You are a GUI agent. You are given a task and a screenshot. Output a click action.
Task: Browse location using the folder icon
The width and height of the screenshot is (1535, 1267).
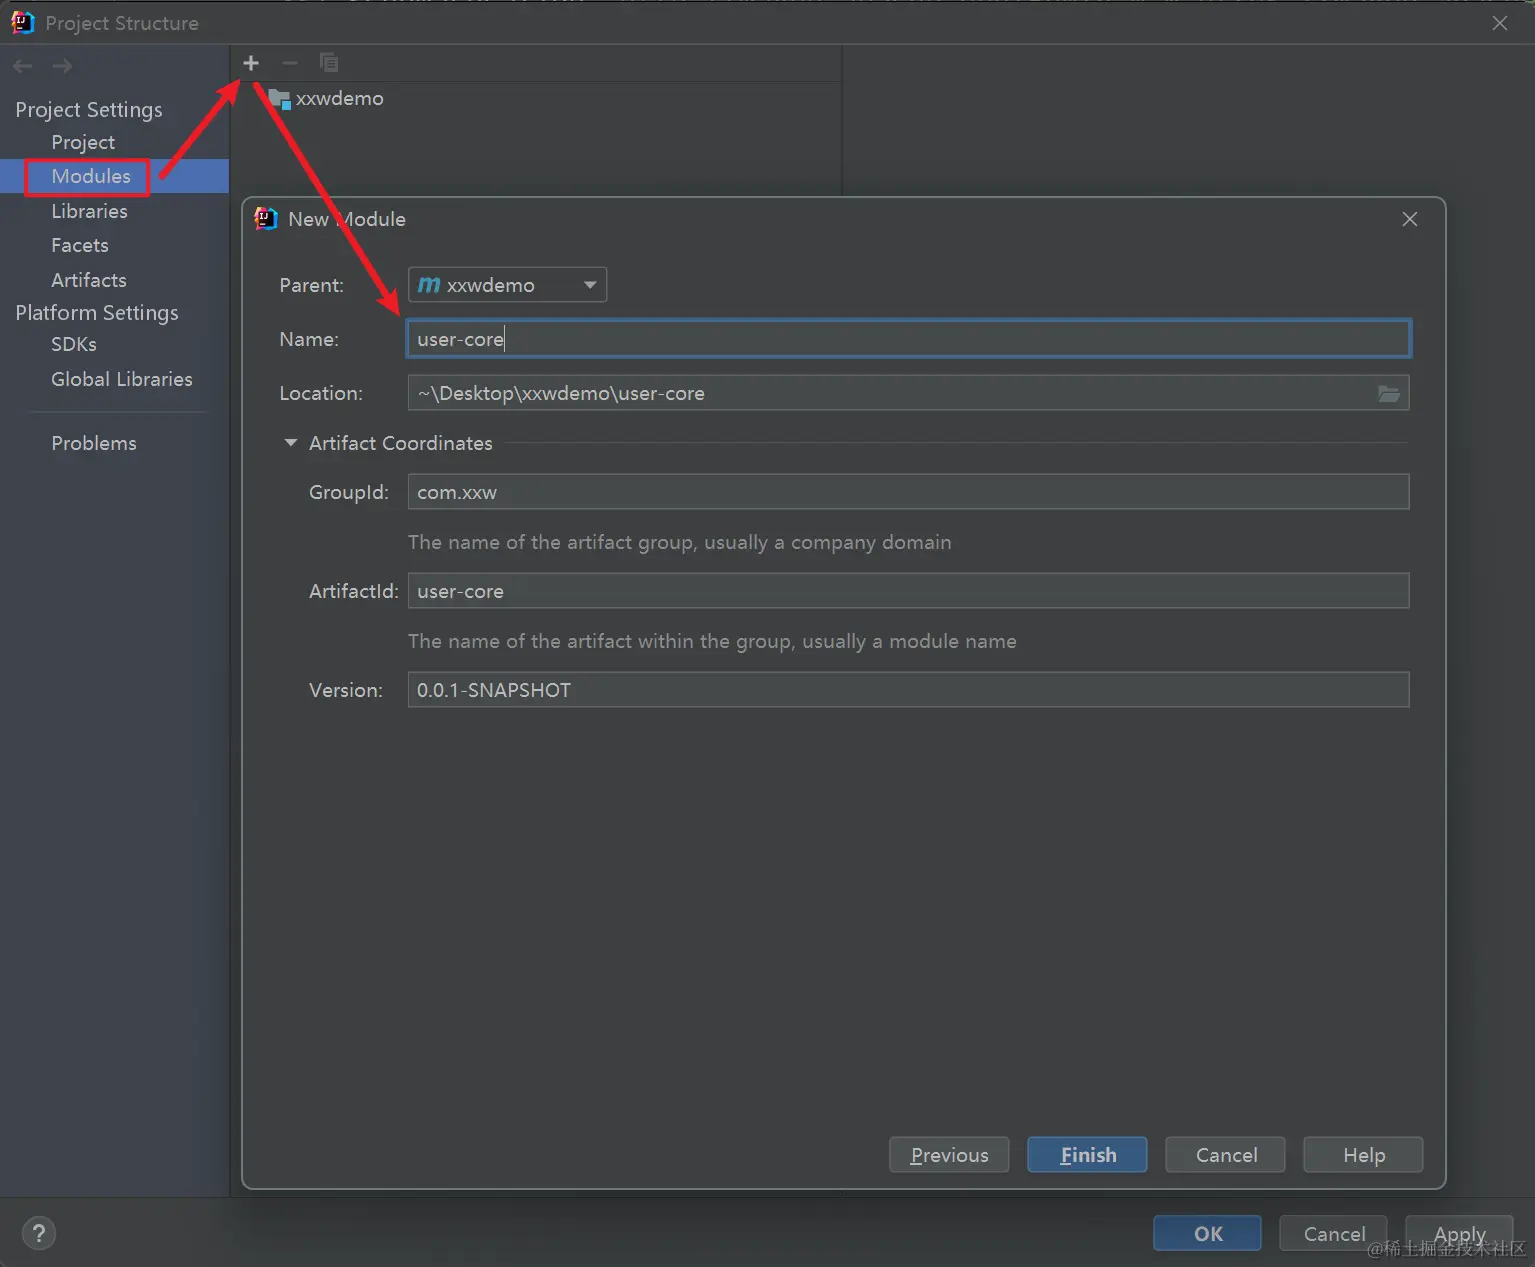1389,393
